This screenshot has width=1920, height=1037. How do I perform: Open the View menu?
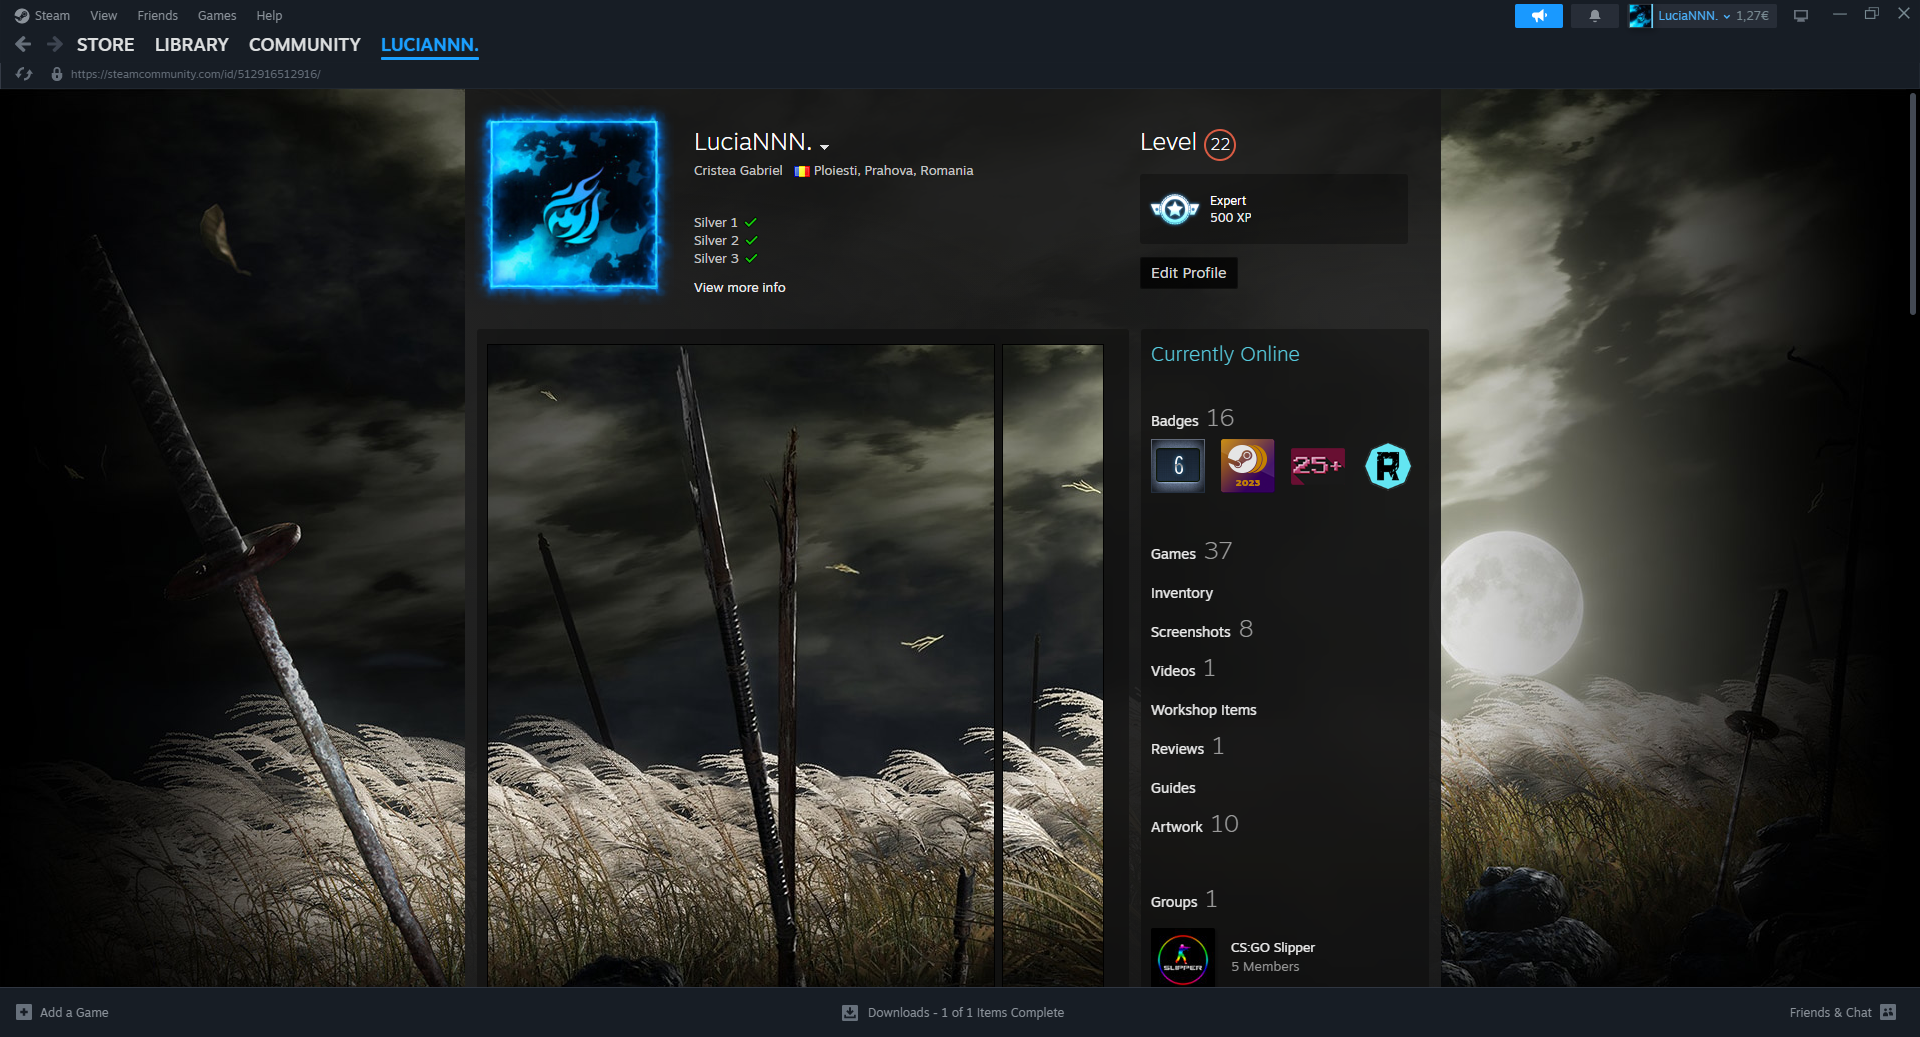pos(104,16)
